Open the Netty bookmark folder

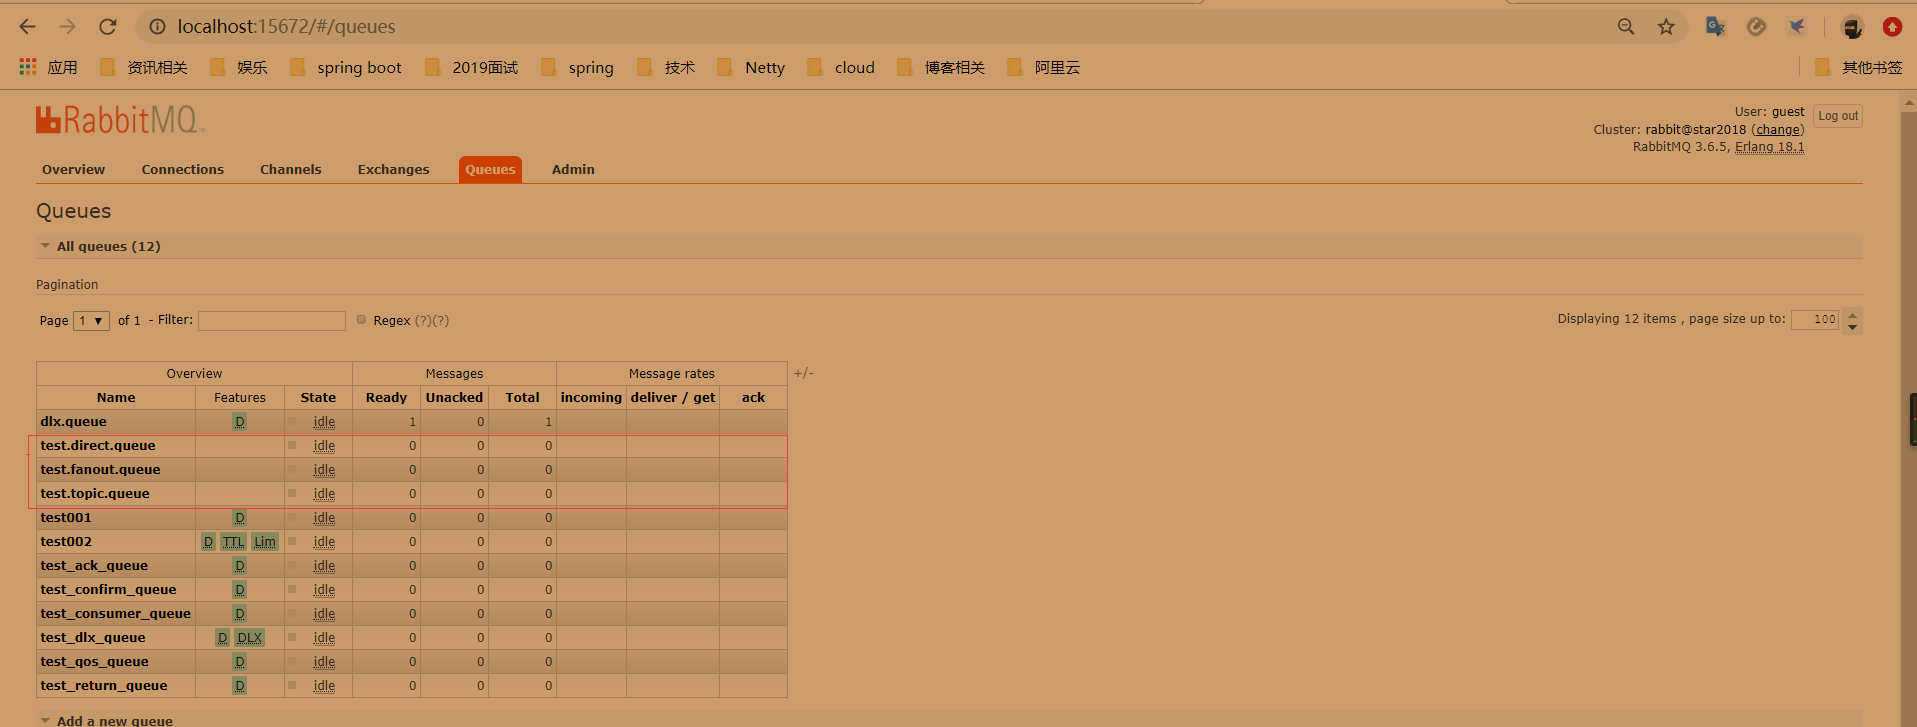tap(751, 67)
